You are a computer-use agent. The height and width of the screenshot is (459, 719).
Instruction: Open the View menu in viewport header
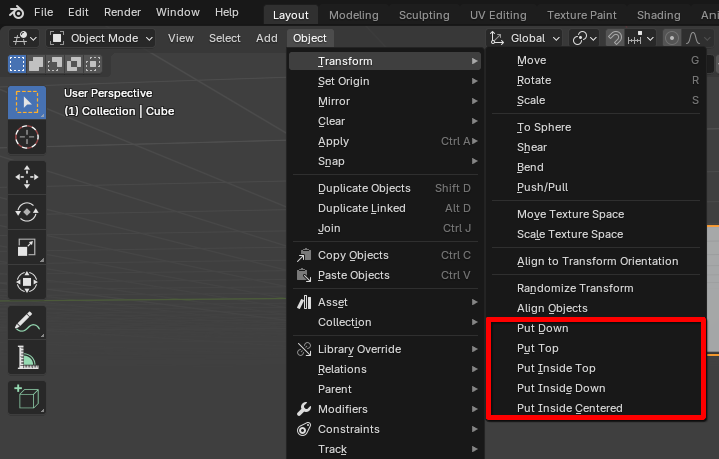coord(181,38)
